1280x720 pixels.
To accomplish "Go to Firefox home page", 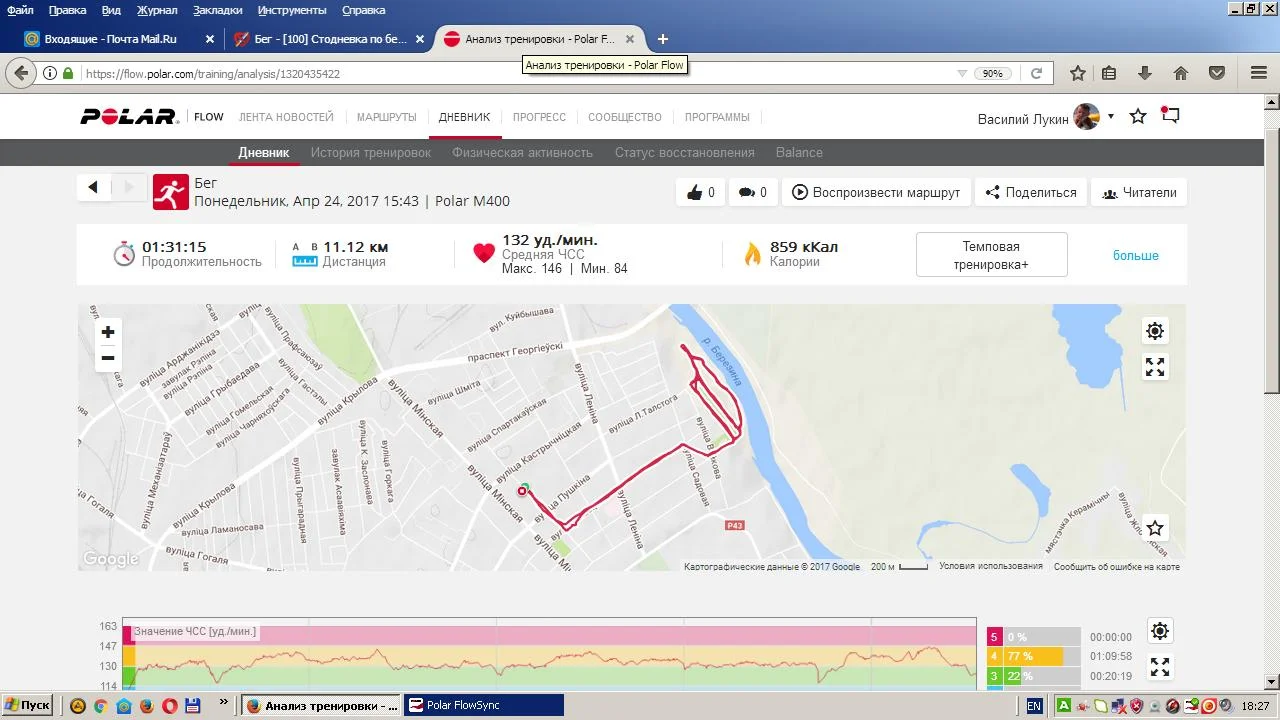I will click(1181, 73).
